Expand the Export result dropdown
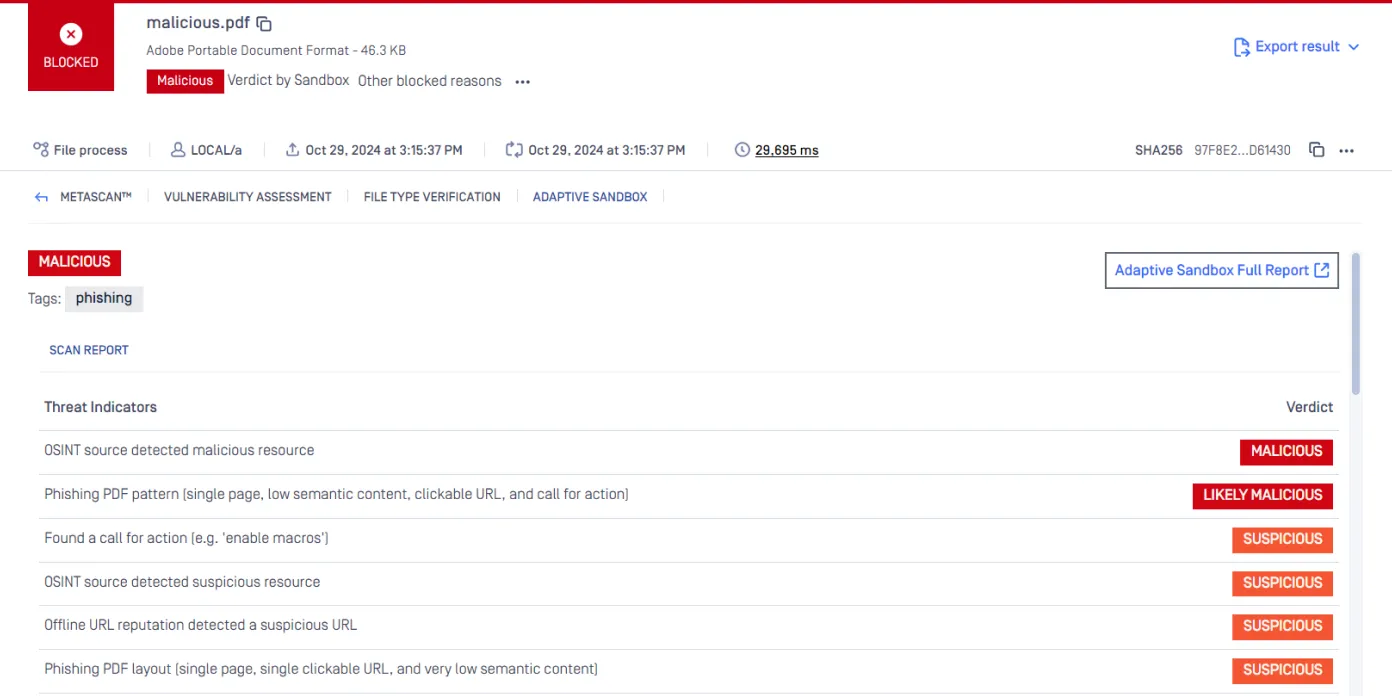 pos(1354,47)
